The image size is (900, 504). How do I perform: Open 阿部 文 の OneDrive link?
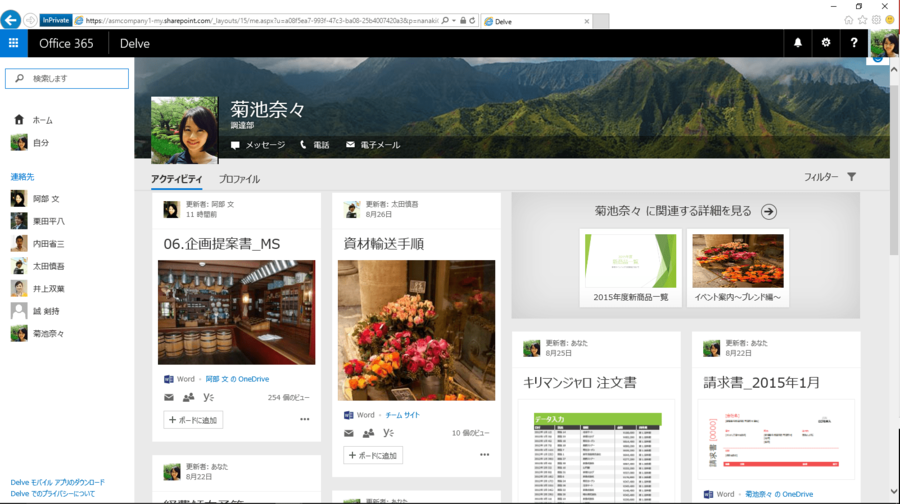[x=237, y=379]
